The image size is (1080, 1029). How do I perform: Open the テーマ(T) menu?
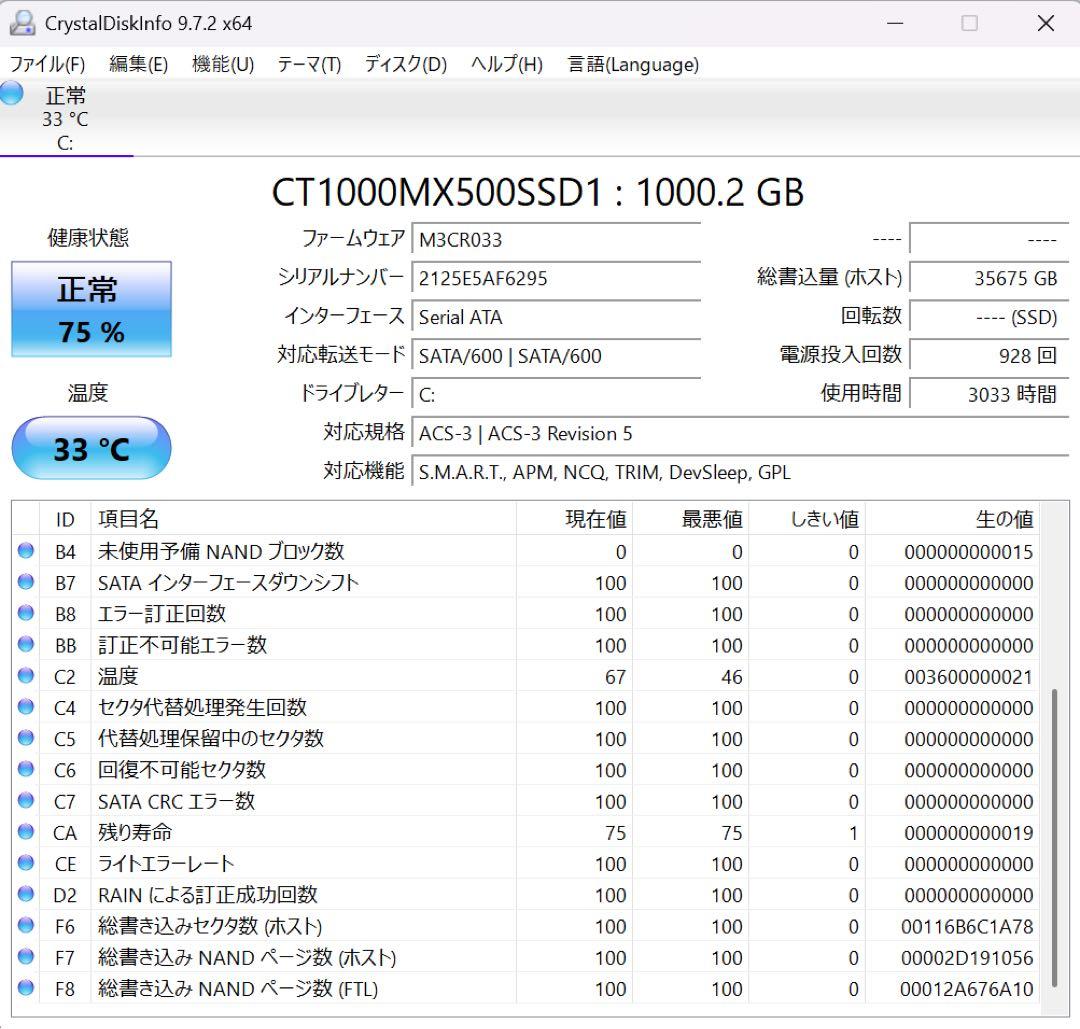click(x=308, y=64)
